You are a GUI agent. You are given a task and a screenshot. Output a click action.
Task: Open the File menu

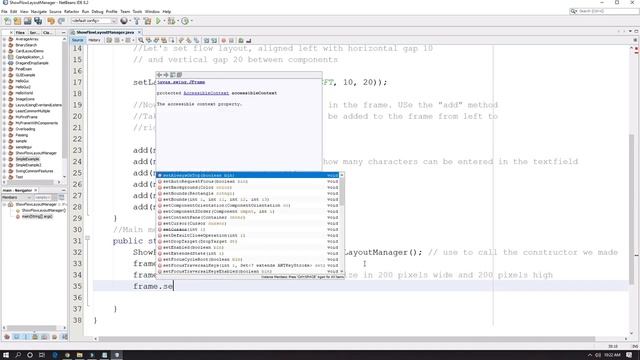pyautogui.click(x=4, y=11)
